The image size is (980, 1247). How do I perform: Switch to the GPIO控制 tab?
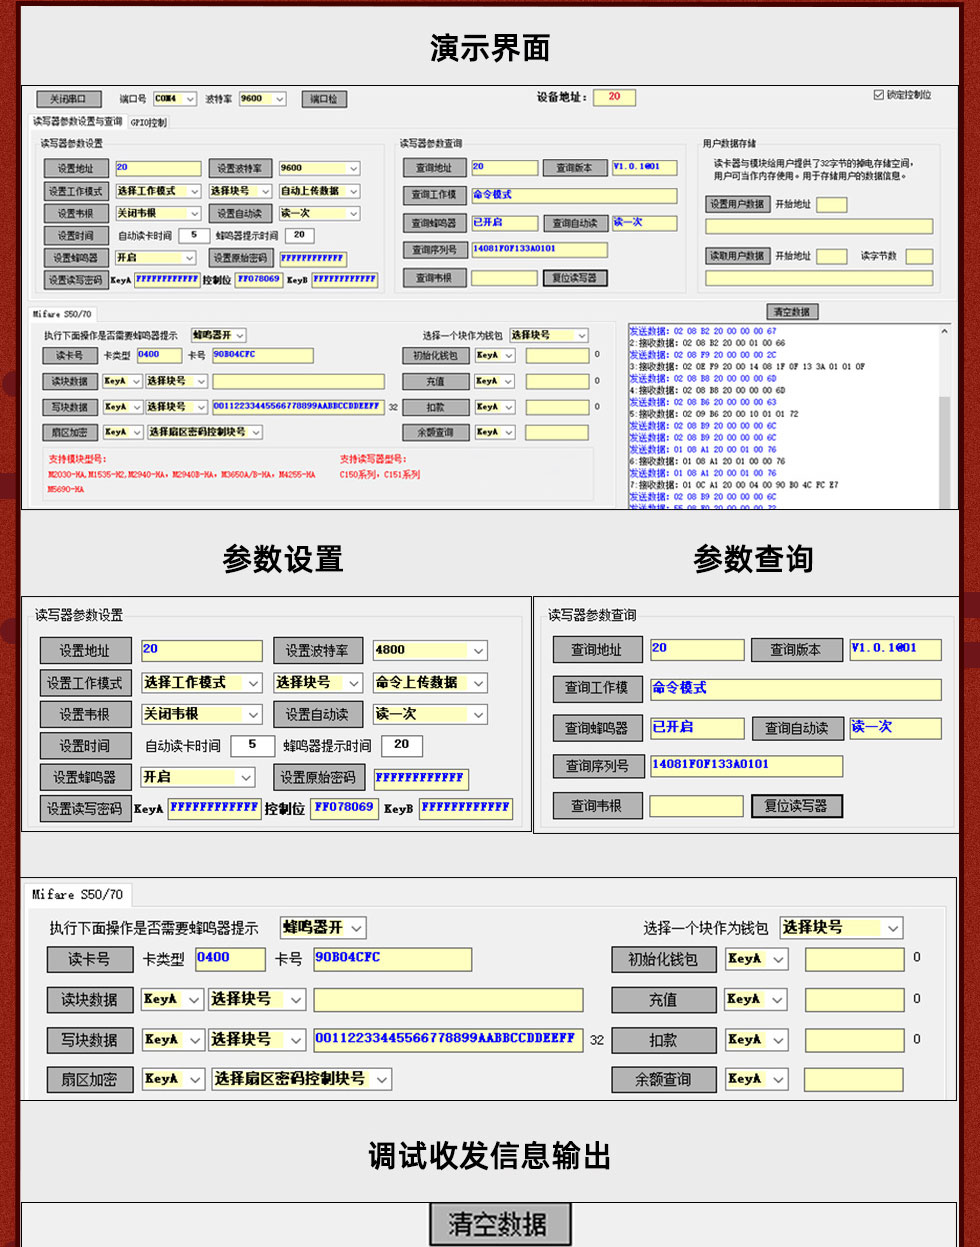tap(148, 123)
